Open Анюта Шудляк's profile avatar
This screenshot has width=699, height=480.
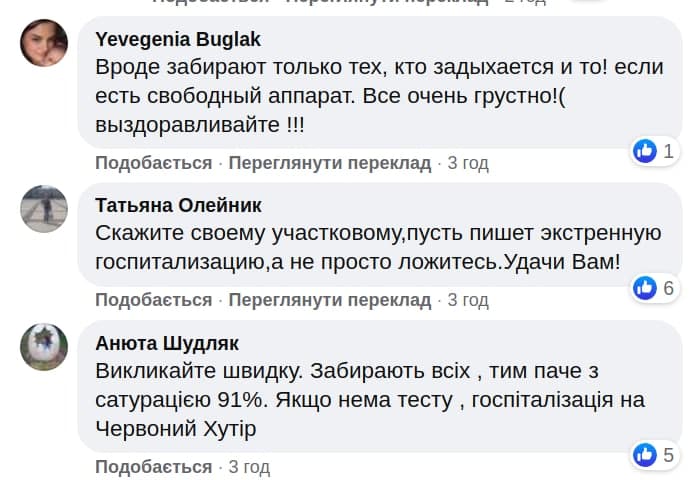click(44, 347)
